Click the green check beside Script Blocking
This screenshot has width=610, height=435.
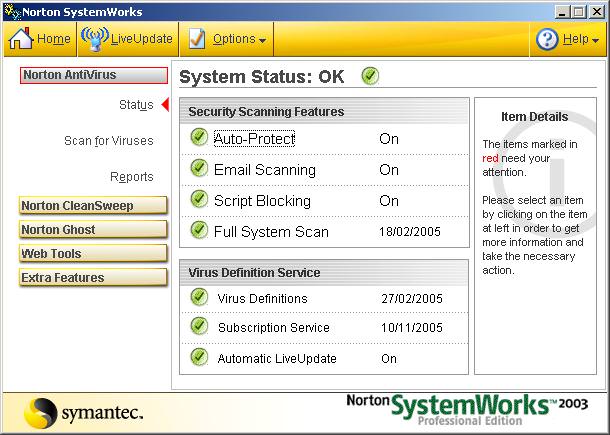199,199
